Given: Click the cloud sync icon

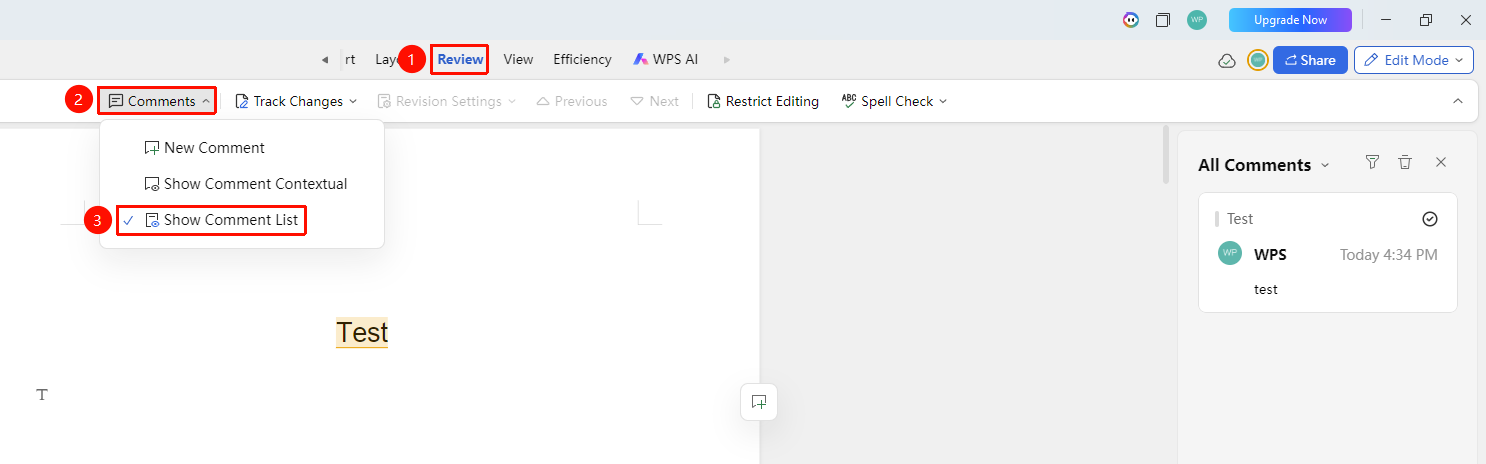Looking at the screenshot, I should [x=1227, y=61].
